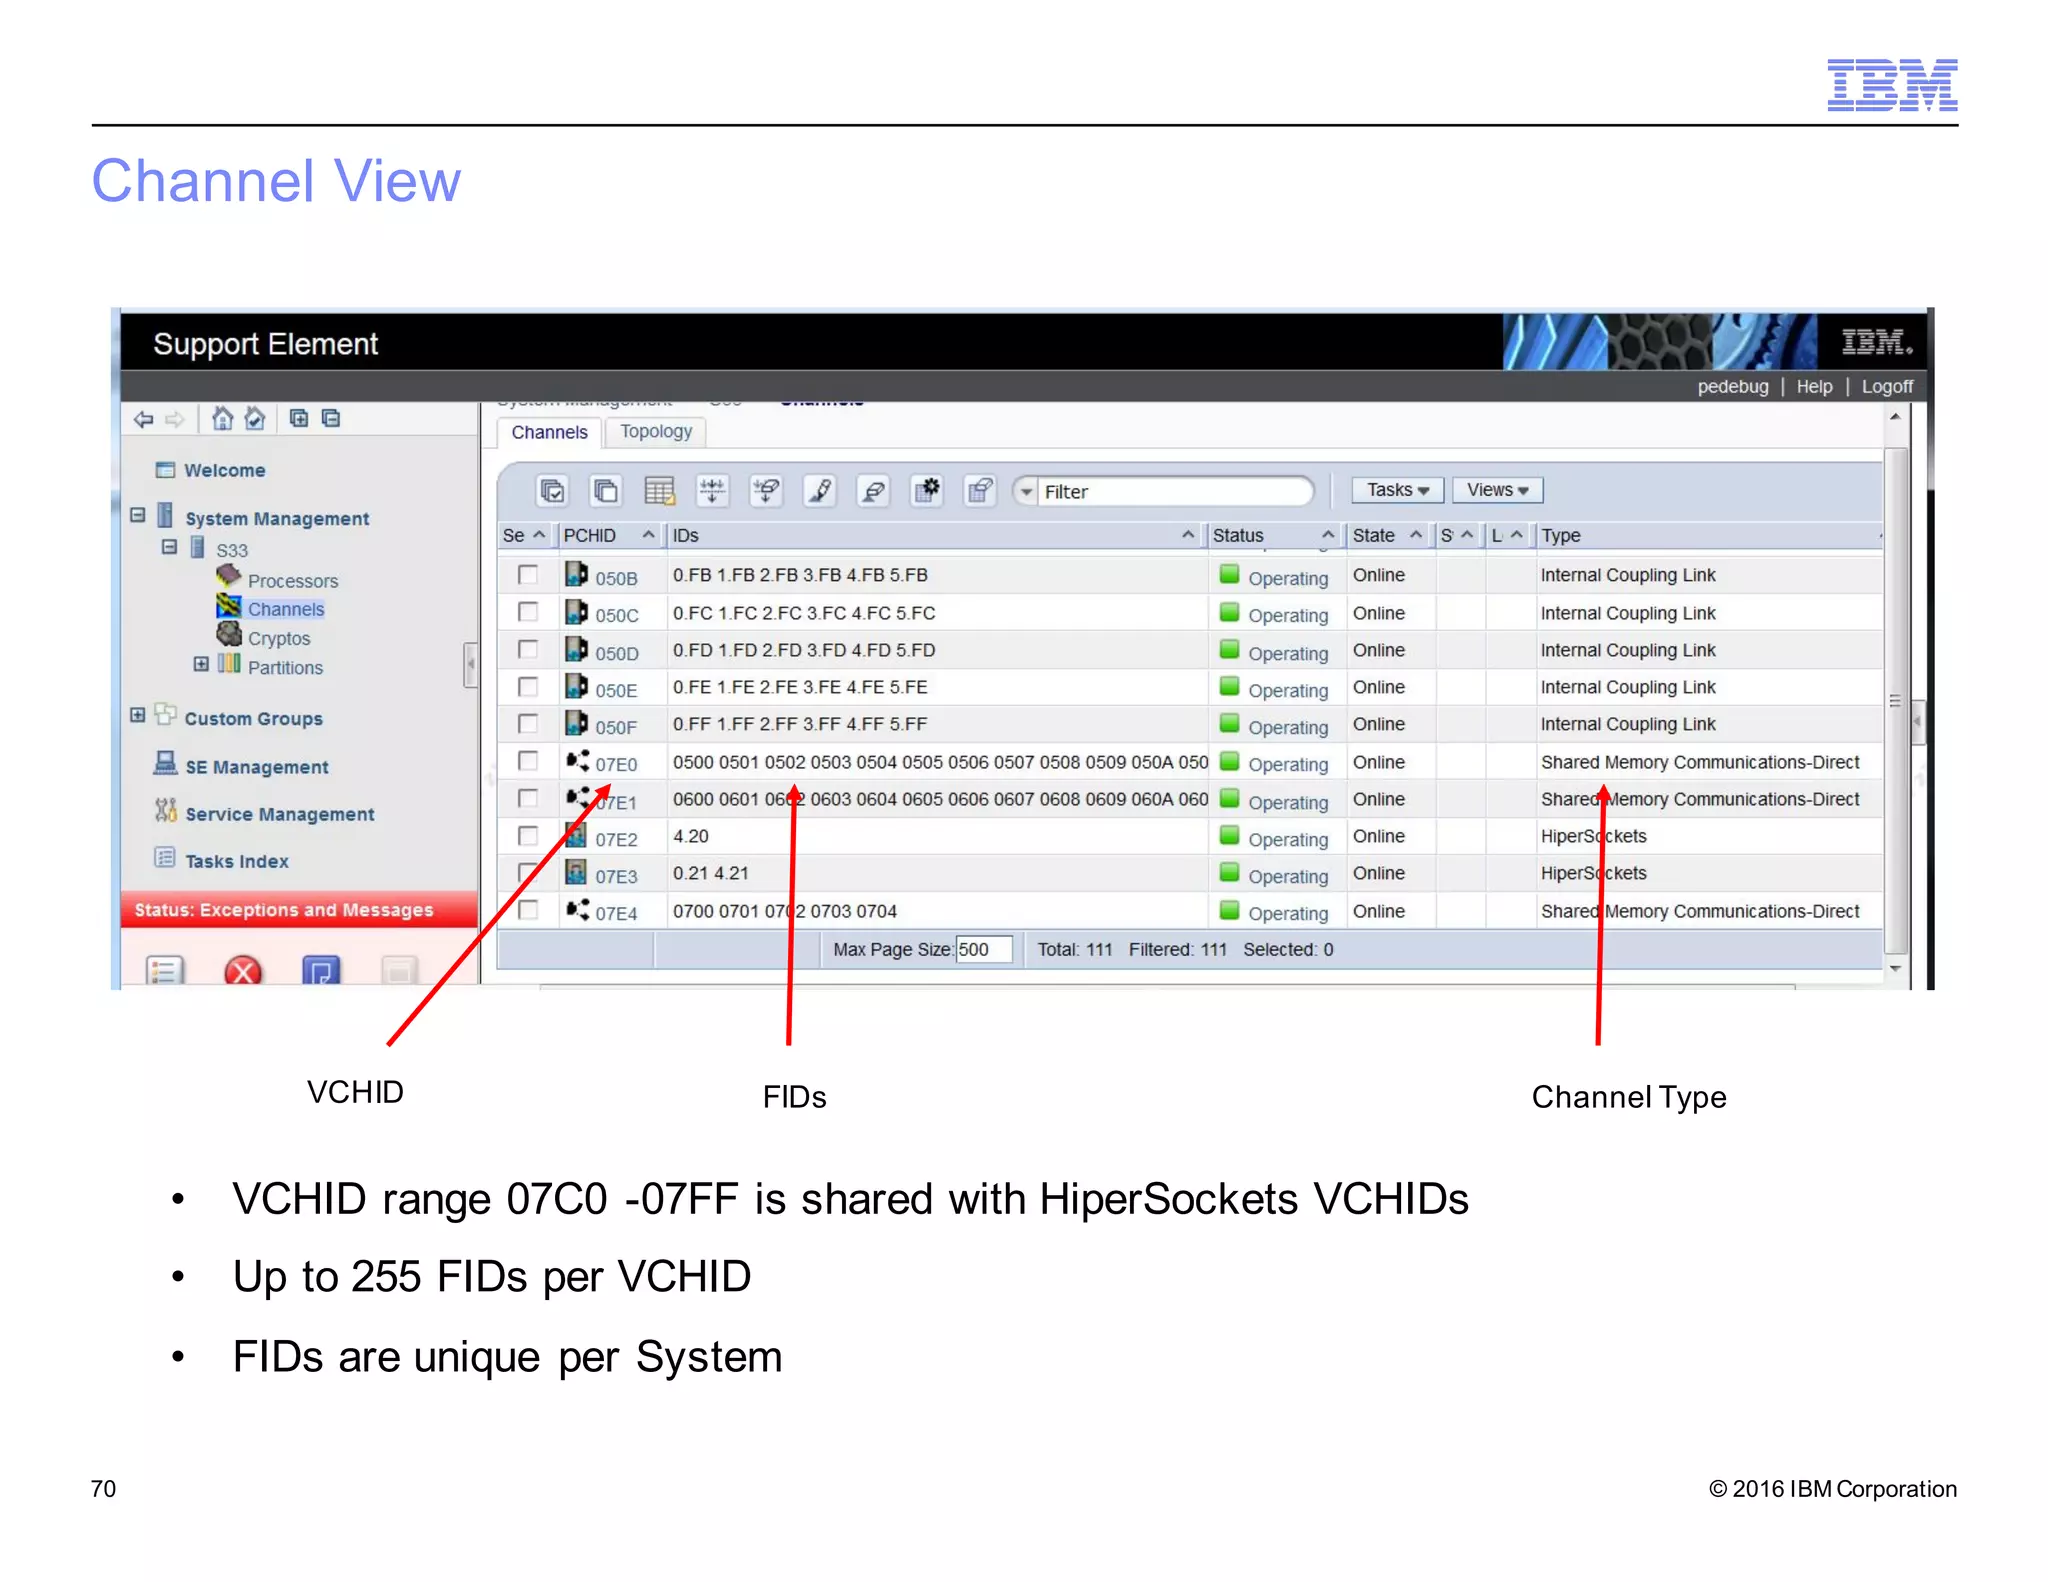Image resolution: width=2048 pixels, height=1582 pixels.
Task: Check the checkbox for row 050C
Action: click(x=528, y=612)
